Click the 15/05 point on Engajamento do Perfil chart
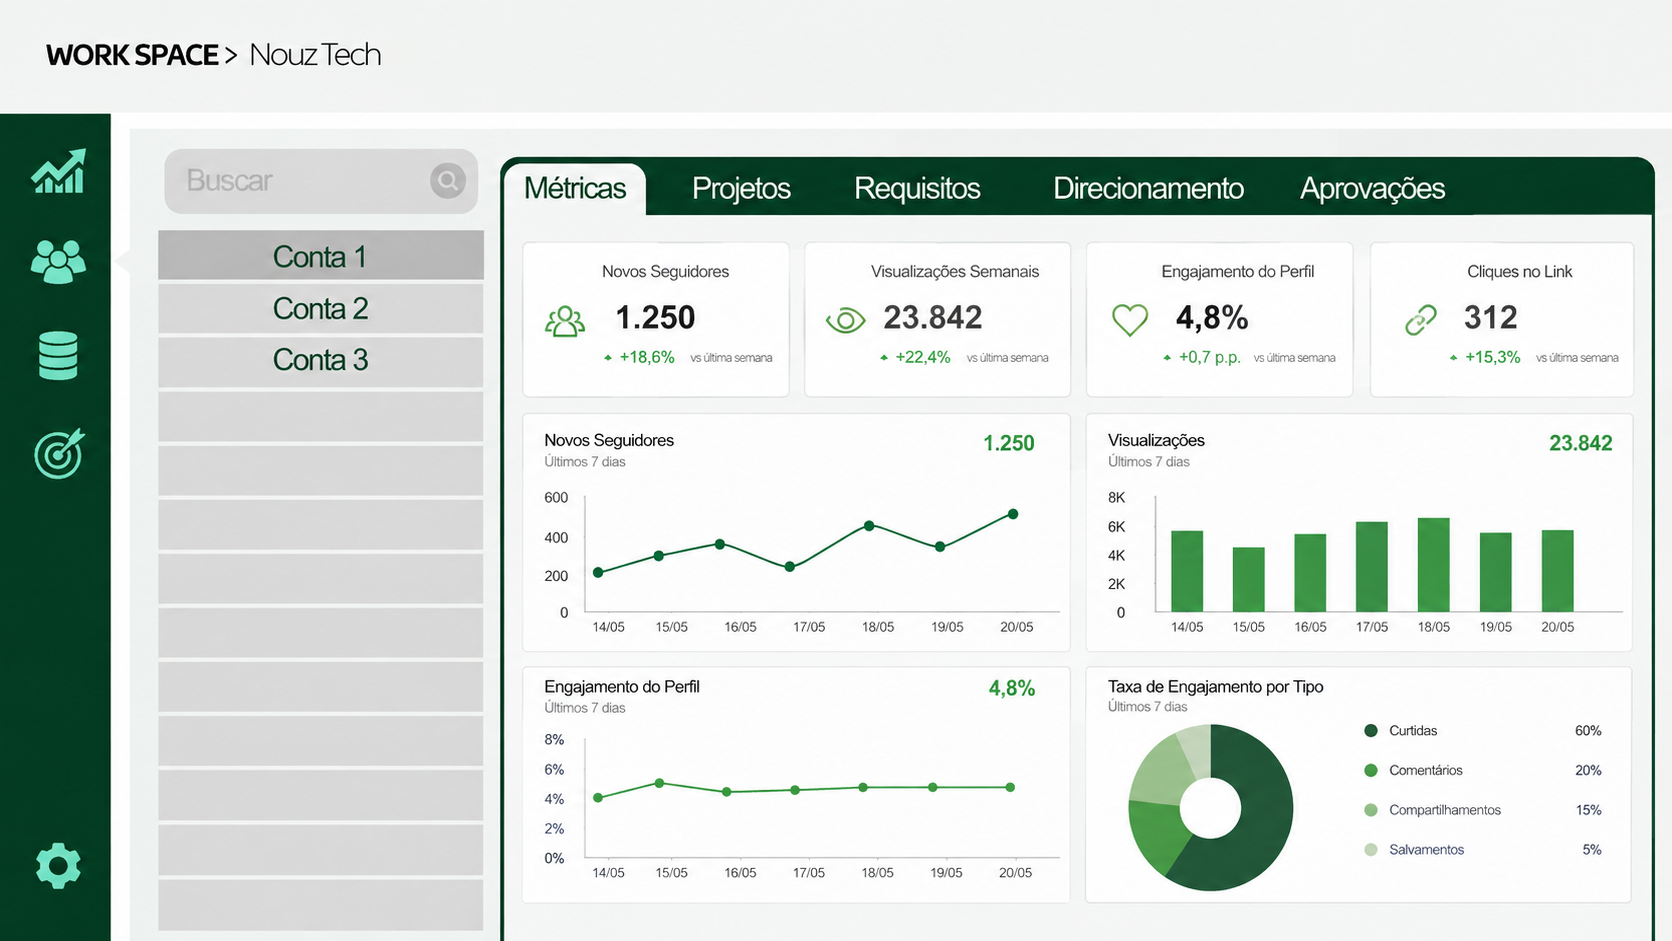 tap(659, 783)
